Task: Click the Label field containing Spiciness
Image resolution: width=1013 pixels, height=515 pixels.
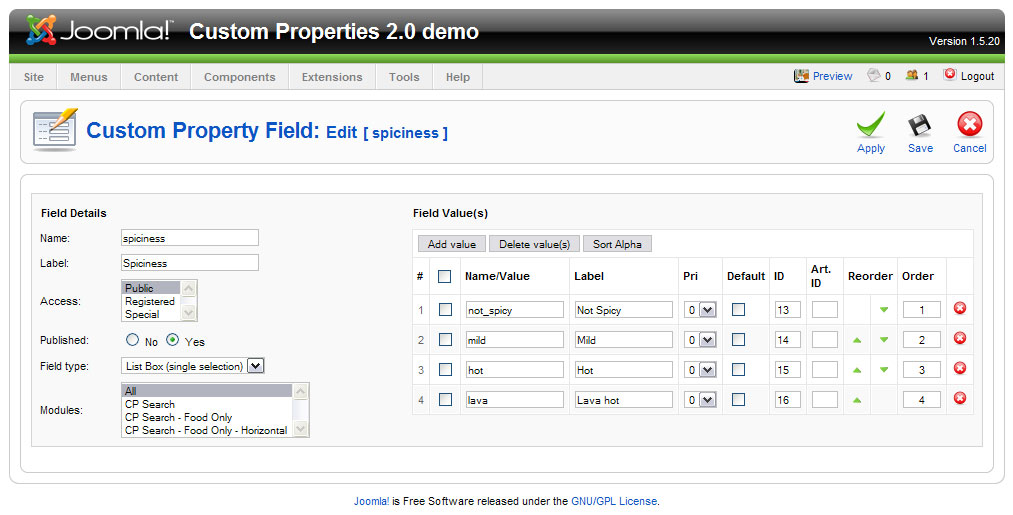Action: (189, 263)
